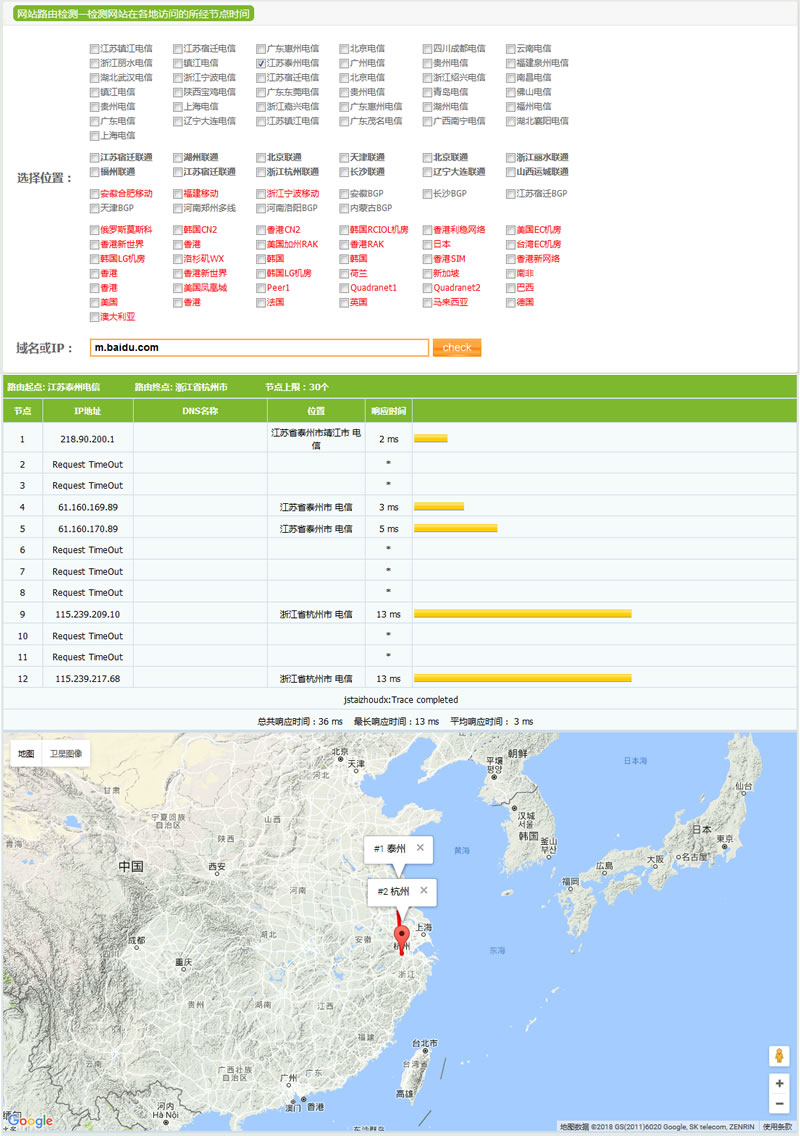The height and width of the screenshot is (1136, 800).
Task: Close the #2 杭州 marker label
Action: 424,891
